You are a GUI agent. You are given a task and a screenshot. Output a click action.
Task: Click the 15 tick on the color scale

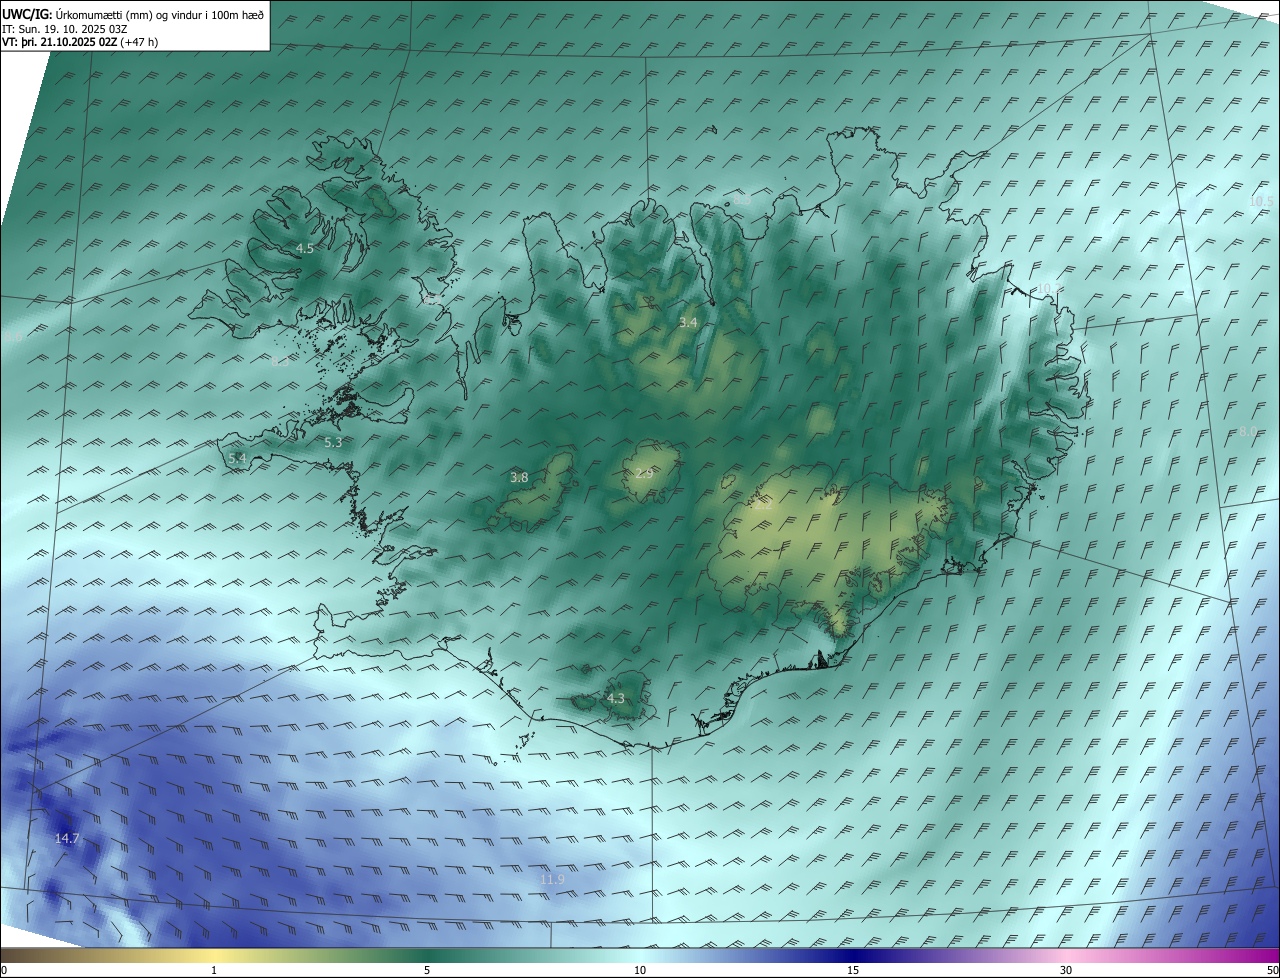point(853,971)
